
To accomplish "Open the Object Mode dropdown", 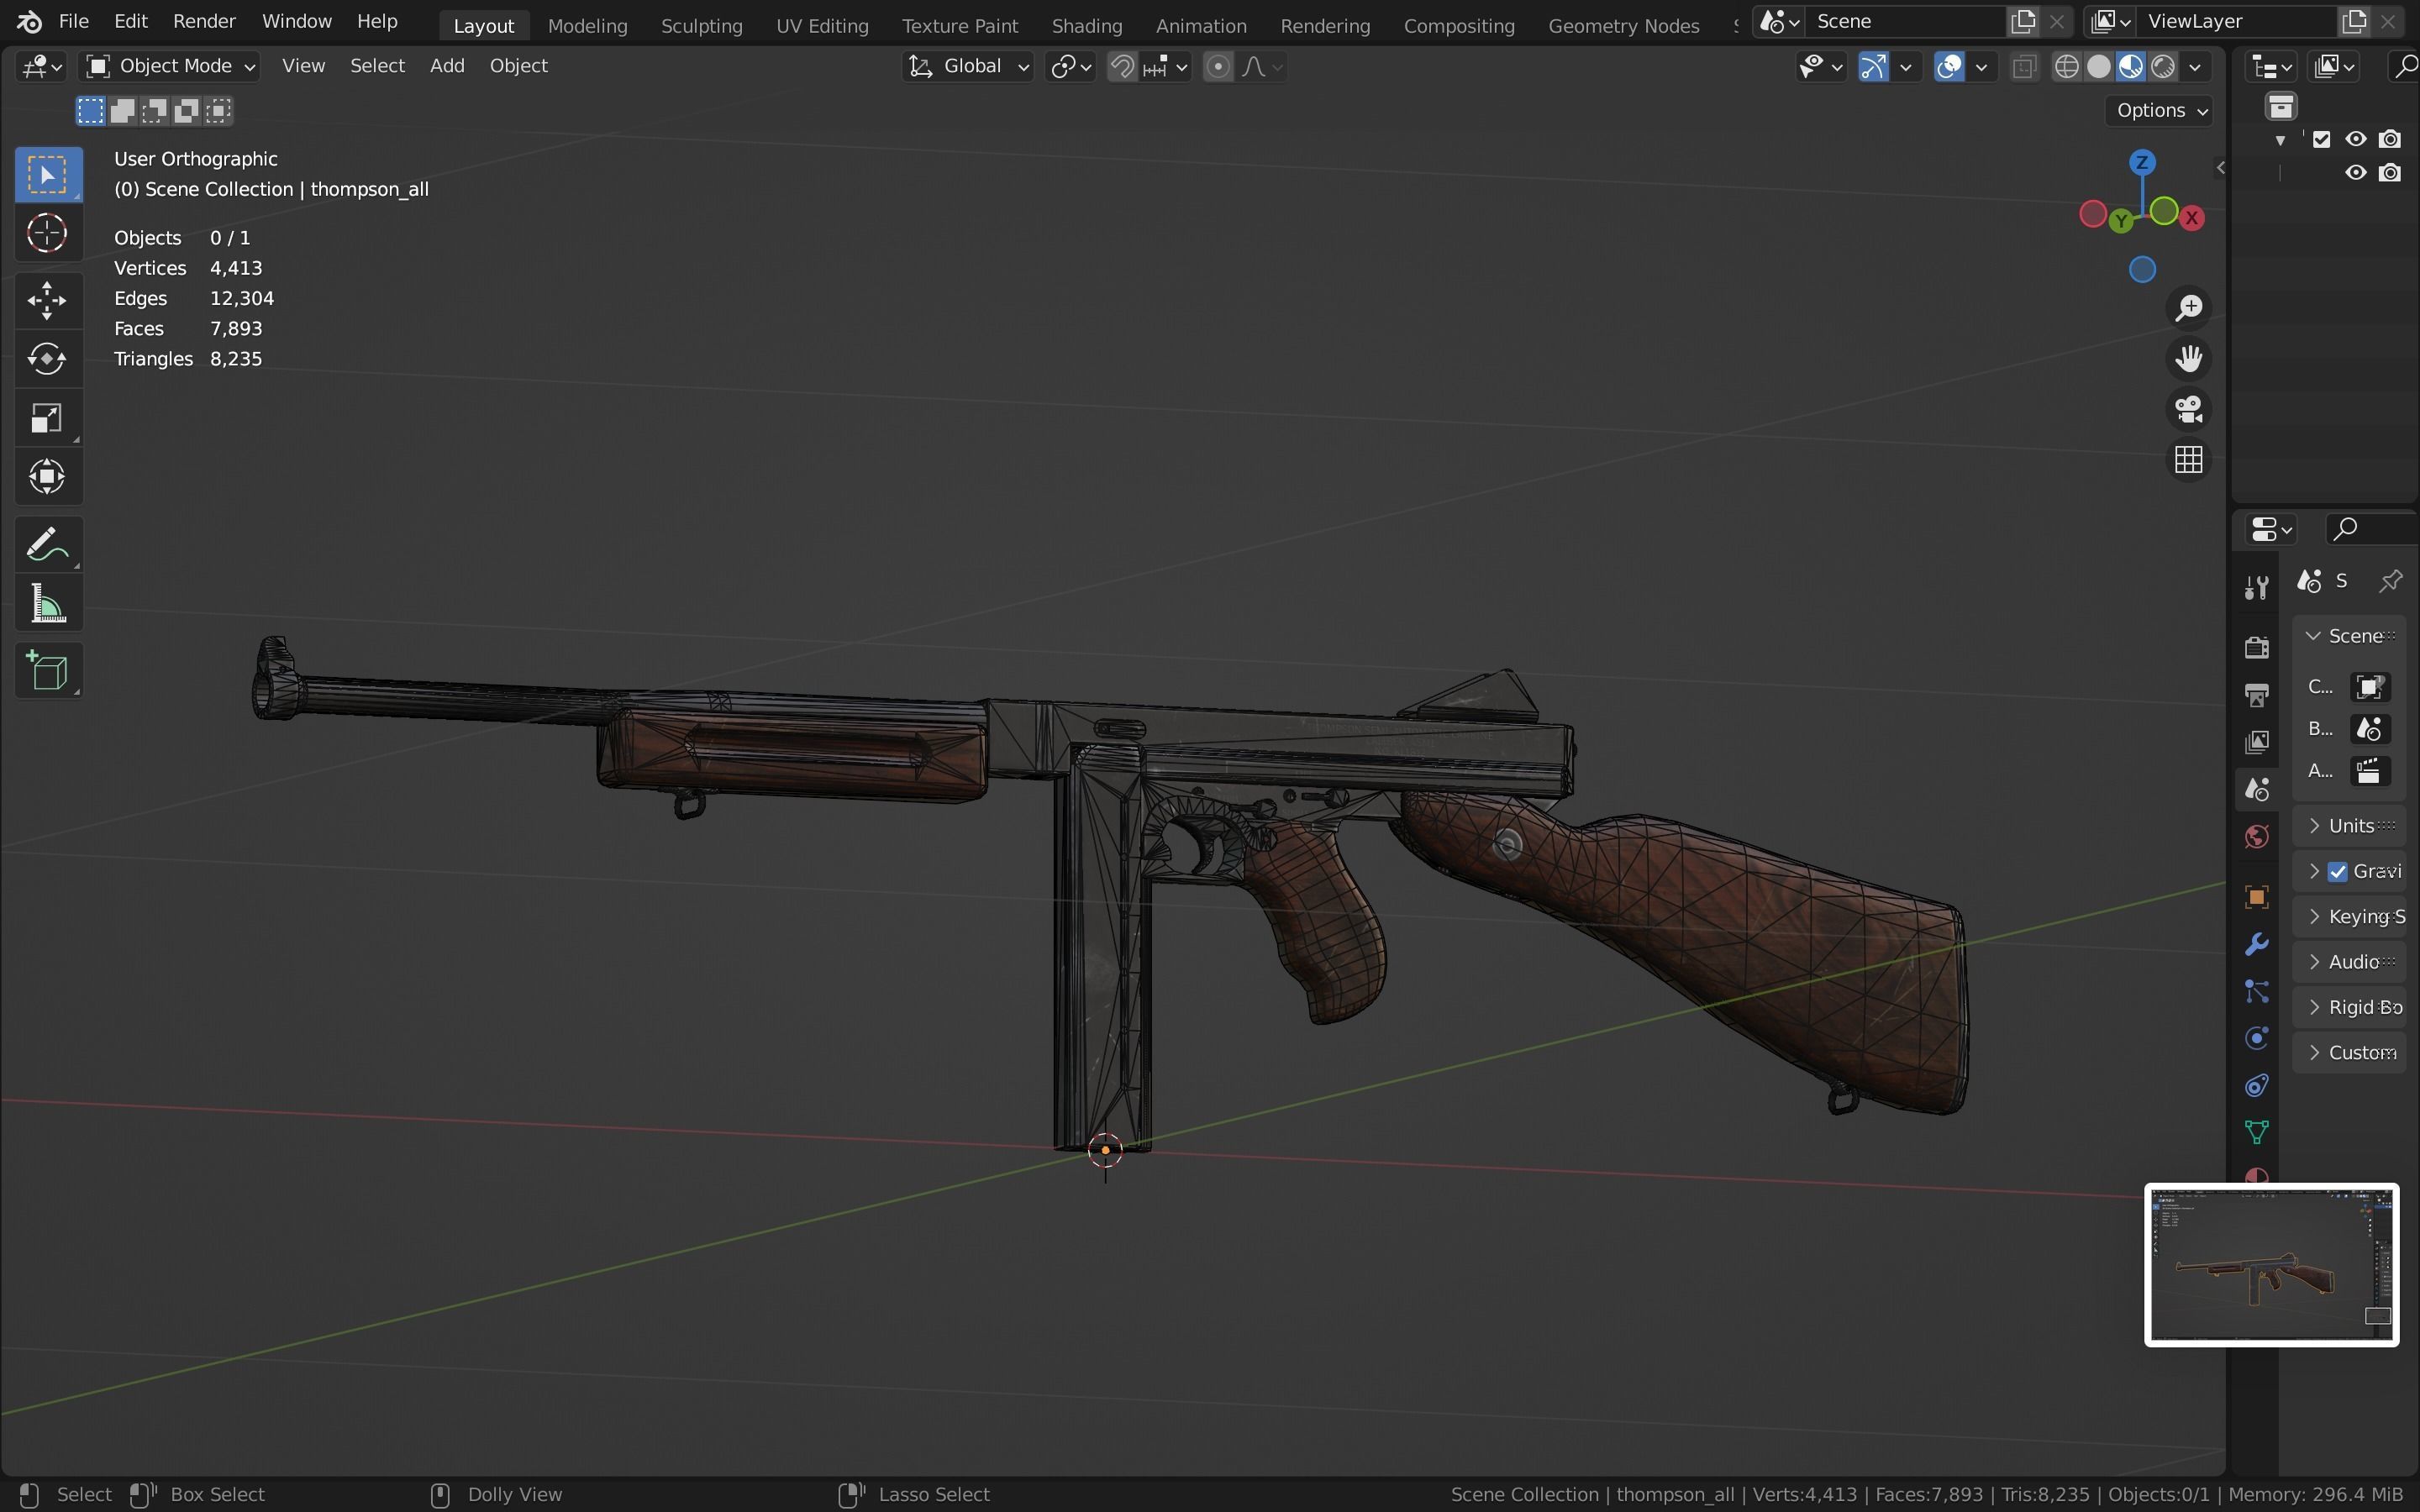I will (x=170, y=66).
